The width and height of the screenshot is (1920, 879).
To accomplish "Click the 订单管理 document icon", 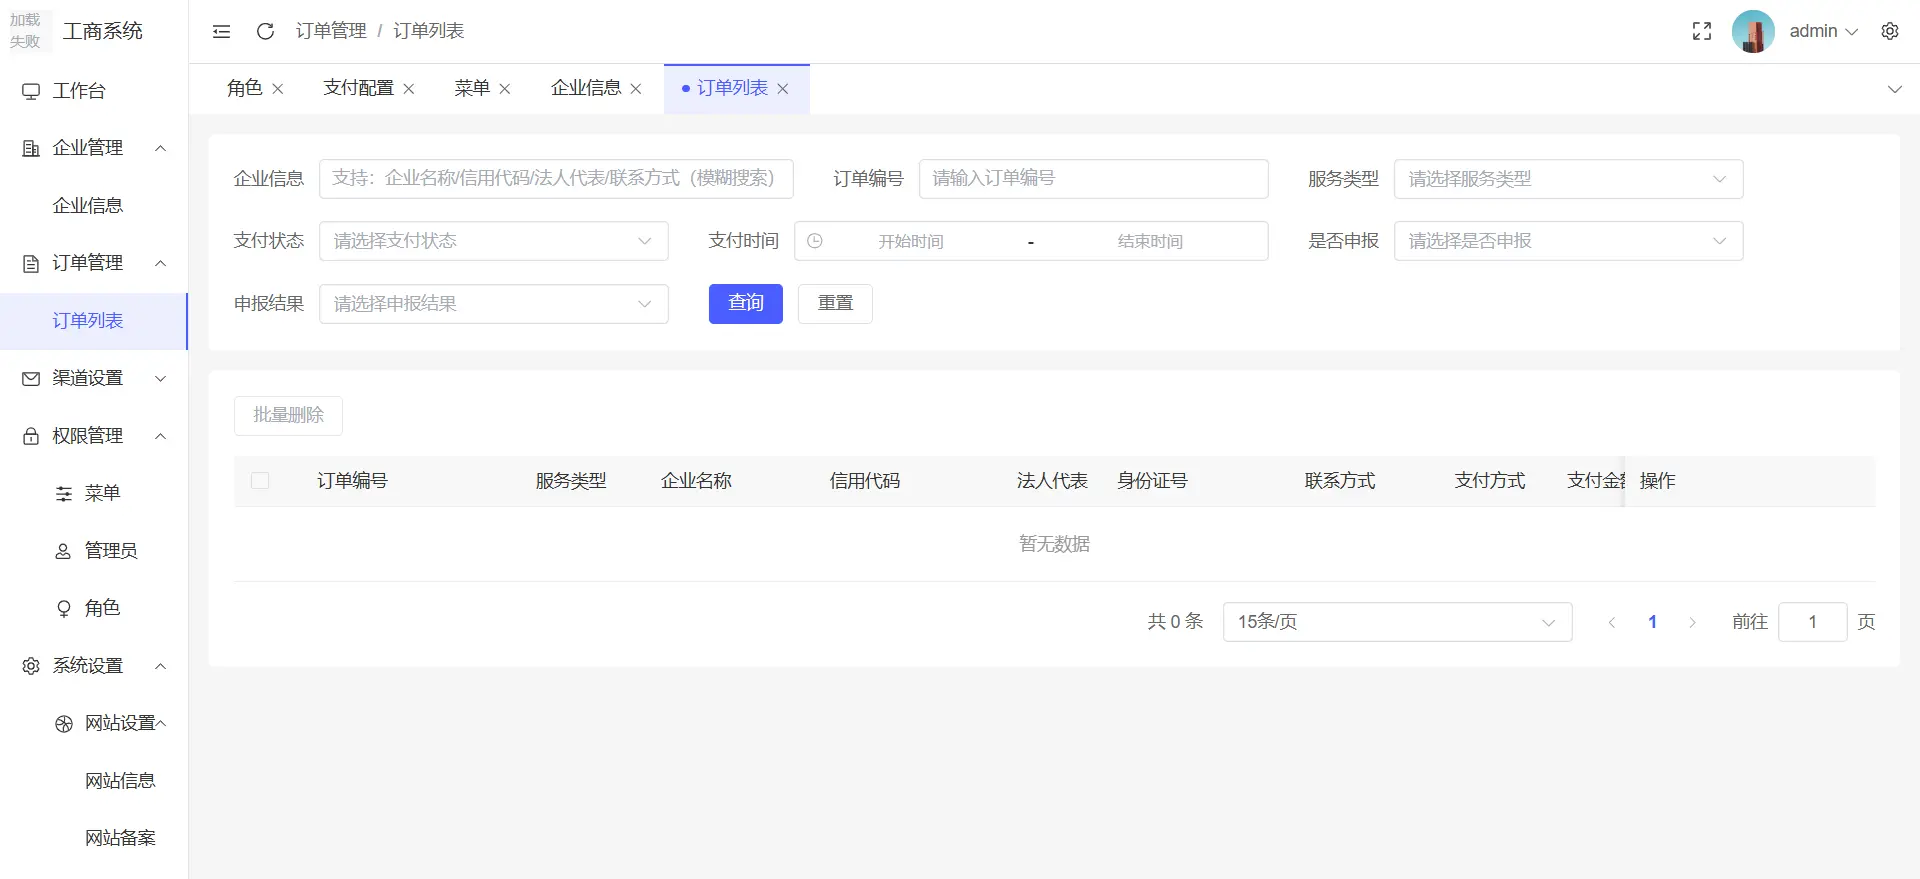I will click(31, 263).
